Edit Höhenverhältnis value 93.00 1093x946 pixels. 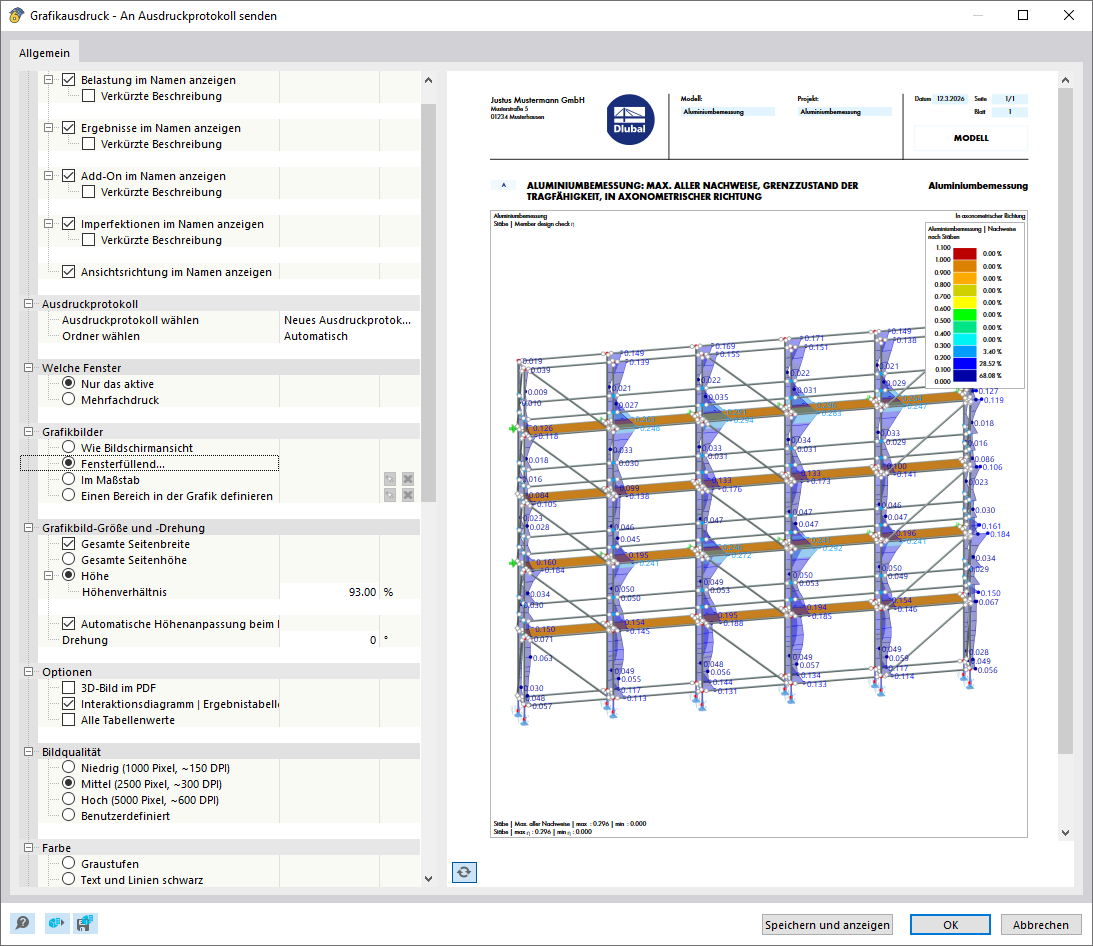330,592
